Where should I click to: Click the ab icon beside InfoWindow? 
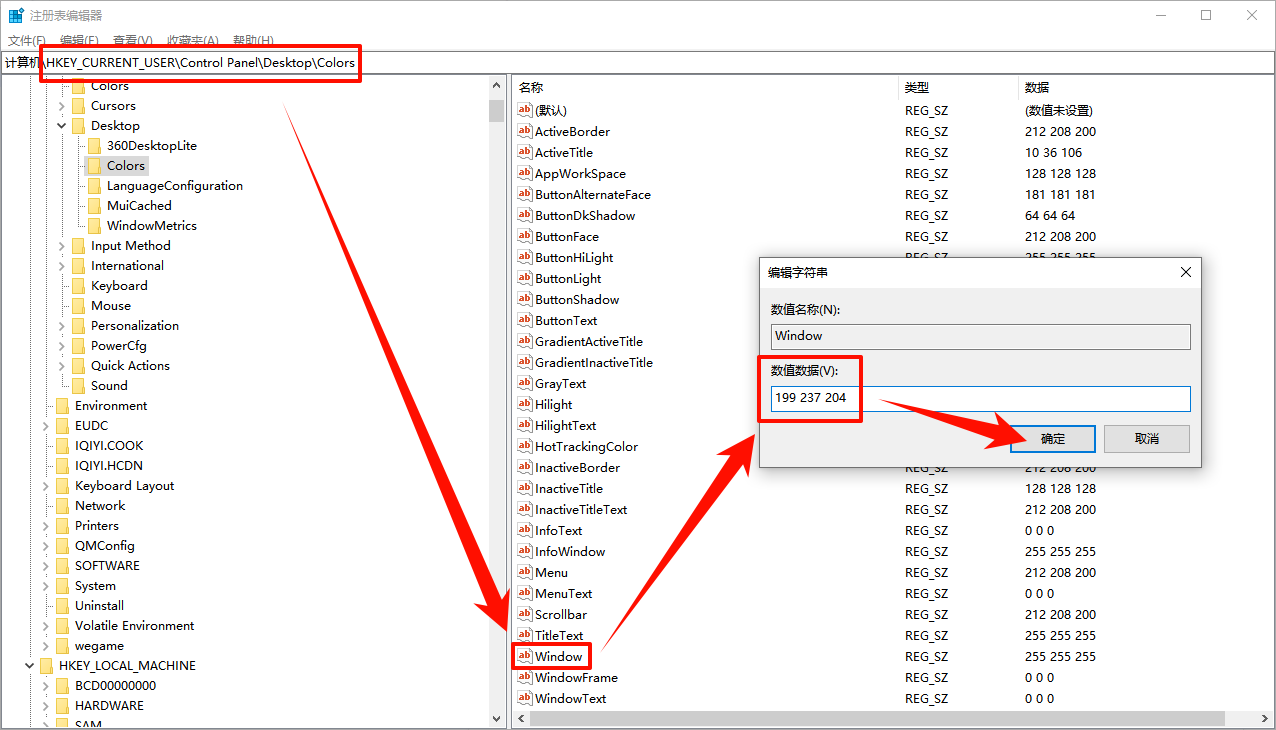[525, 551]
